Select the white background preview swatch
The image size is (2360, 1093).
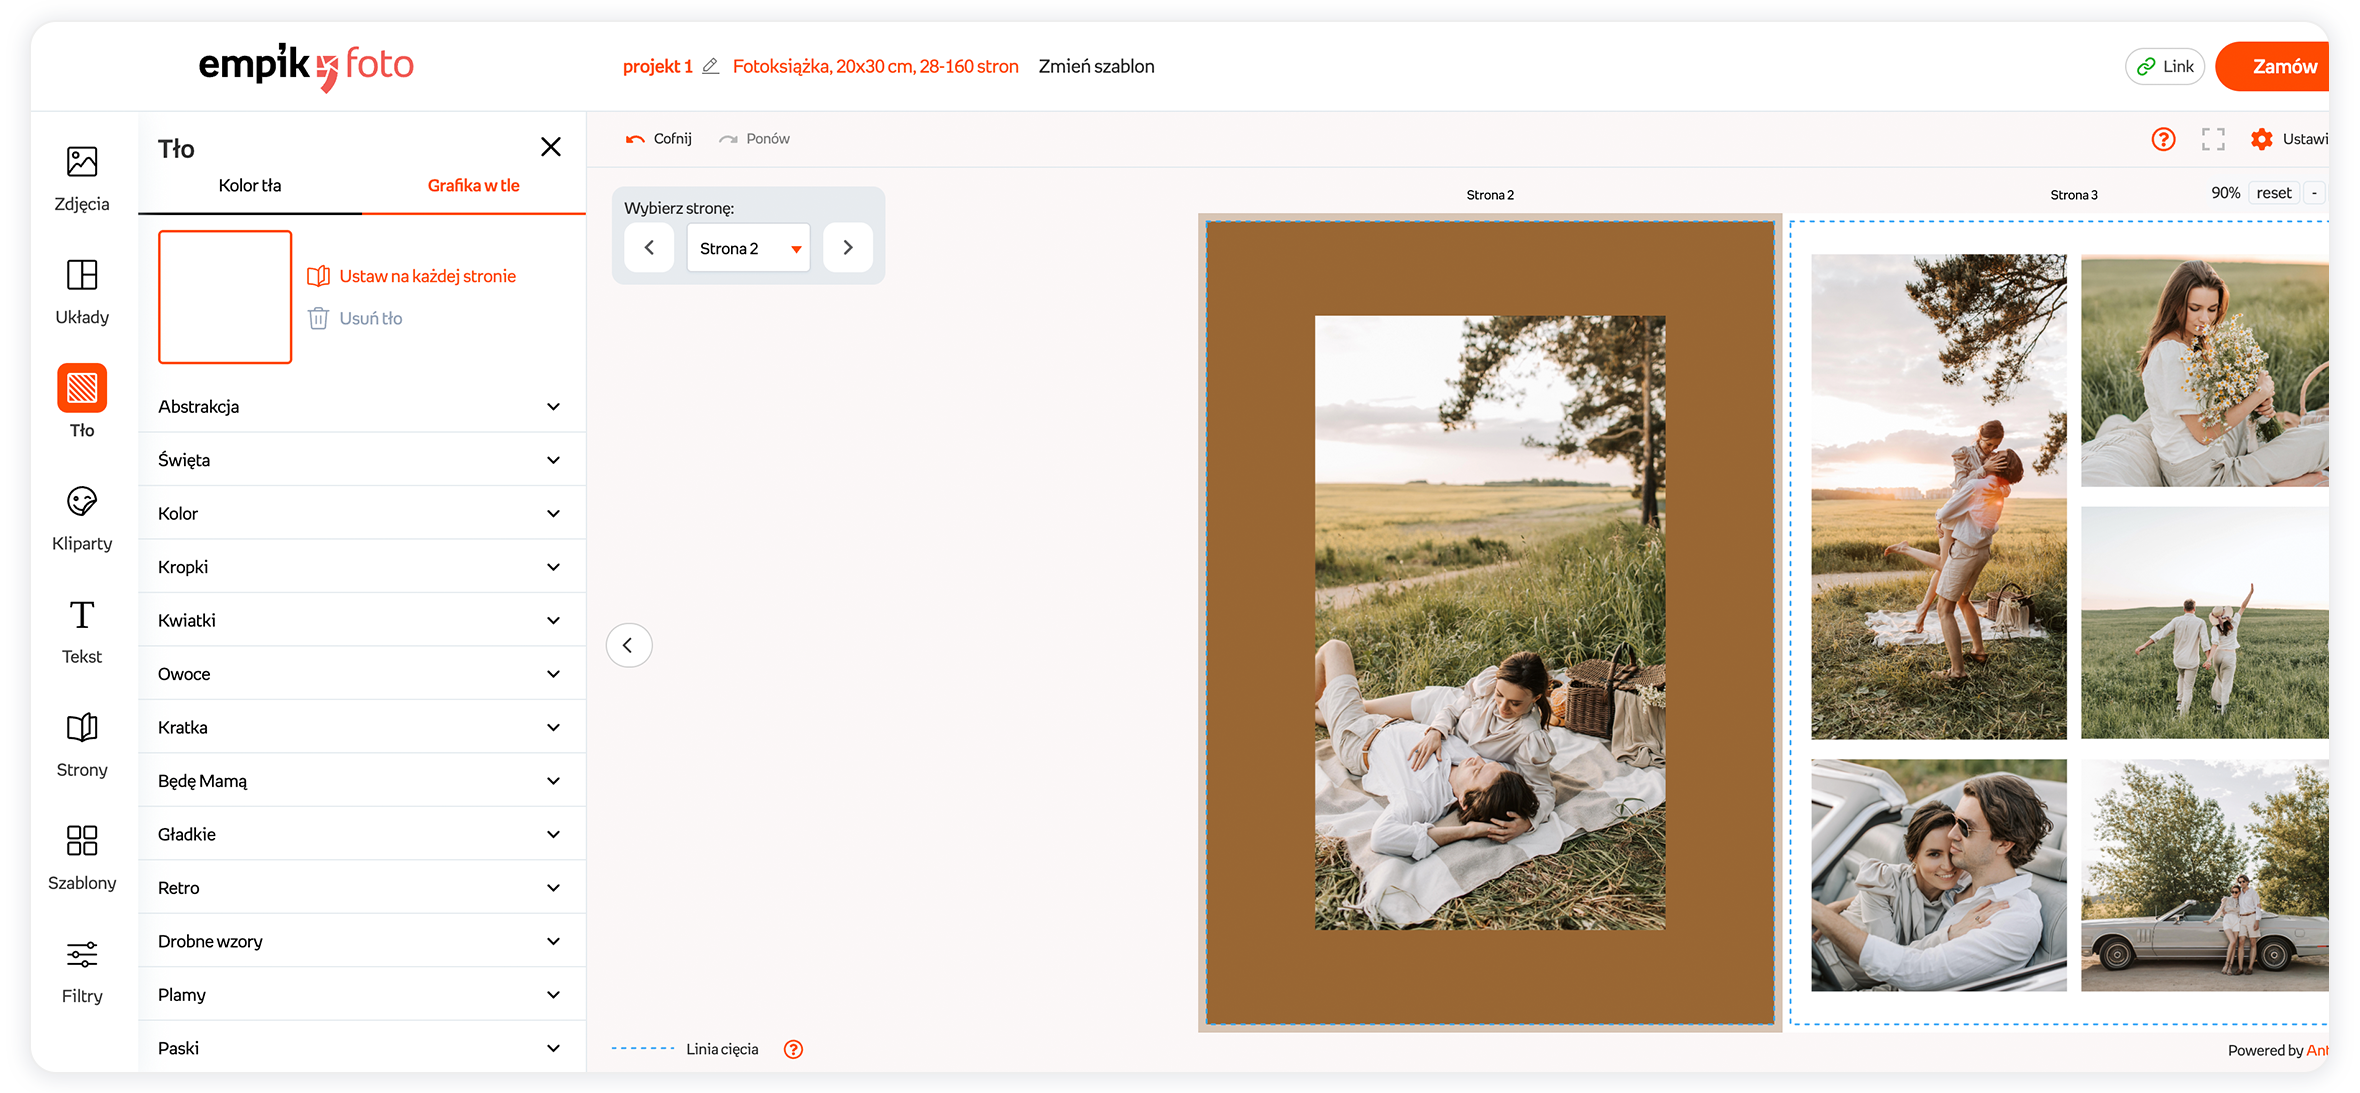pos(225,297)
